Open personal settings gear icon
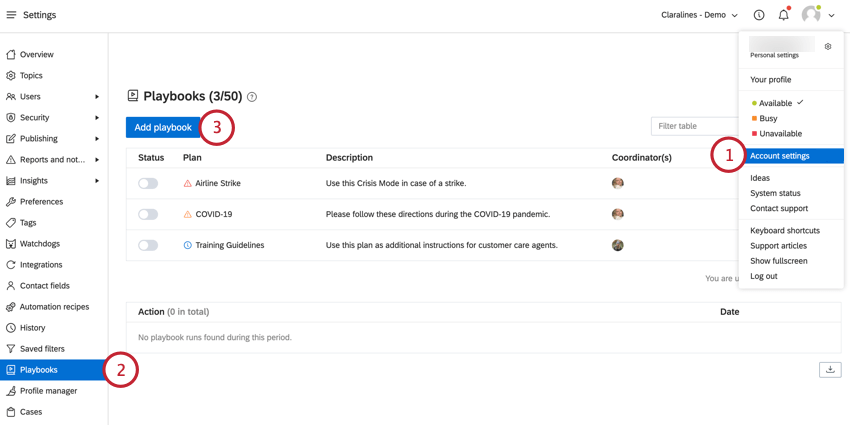Screen dimensions: 850x425 (x=828, y=47)
